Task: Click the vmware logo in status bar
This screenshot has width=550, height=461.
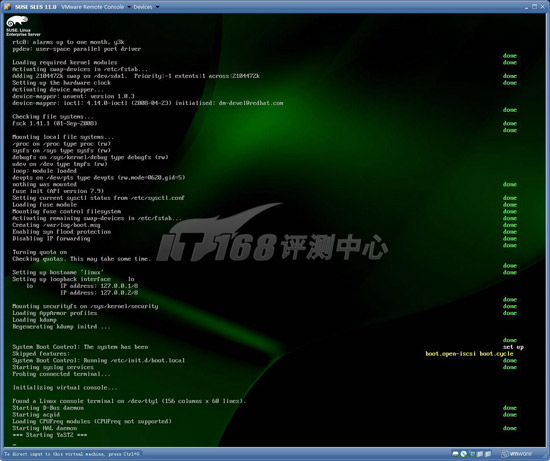Action: point(516,454)
